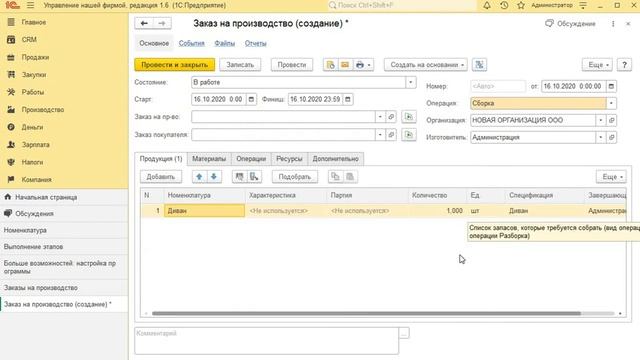This screenshot has height=360, width=640.
Task: Click the fill icon next to Заказ на пр-во
Action: point(409,117)
